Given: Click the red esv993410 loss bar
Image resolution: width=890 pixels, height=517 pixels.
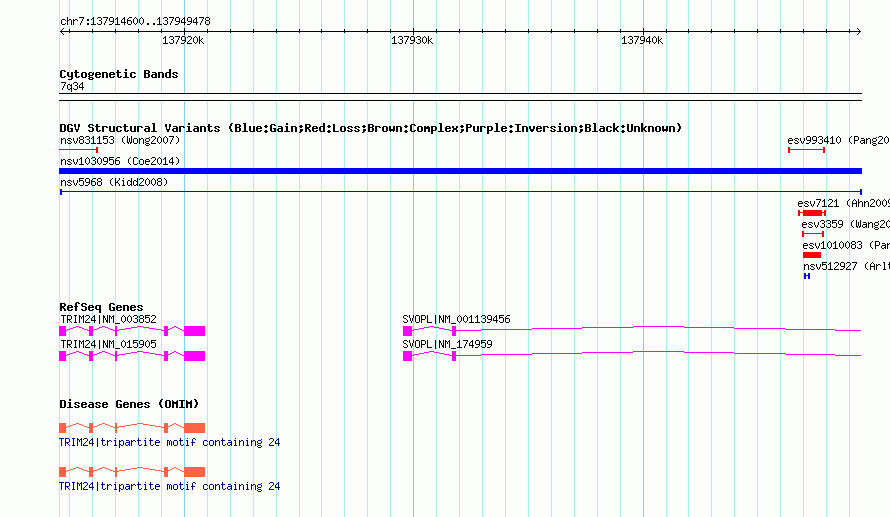Looking at the screenshot, I should (x=807, y=150).
